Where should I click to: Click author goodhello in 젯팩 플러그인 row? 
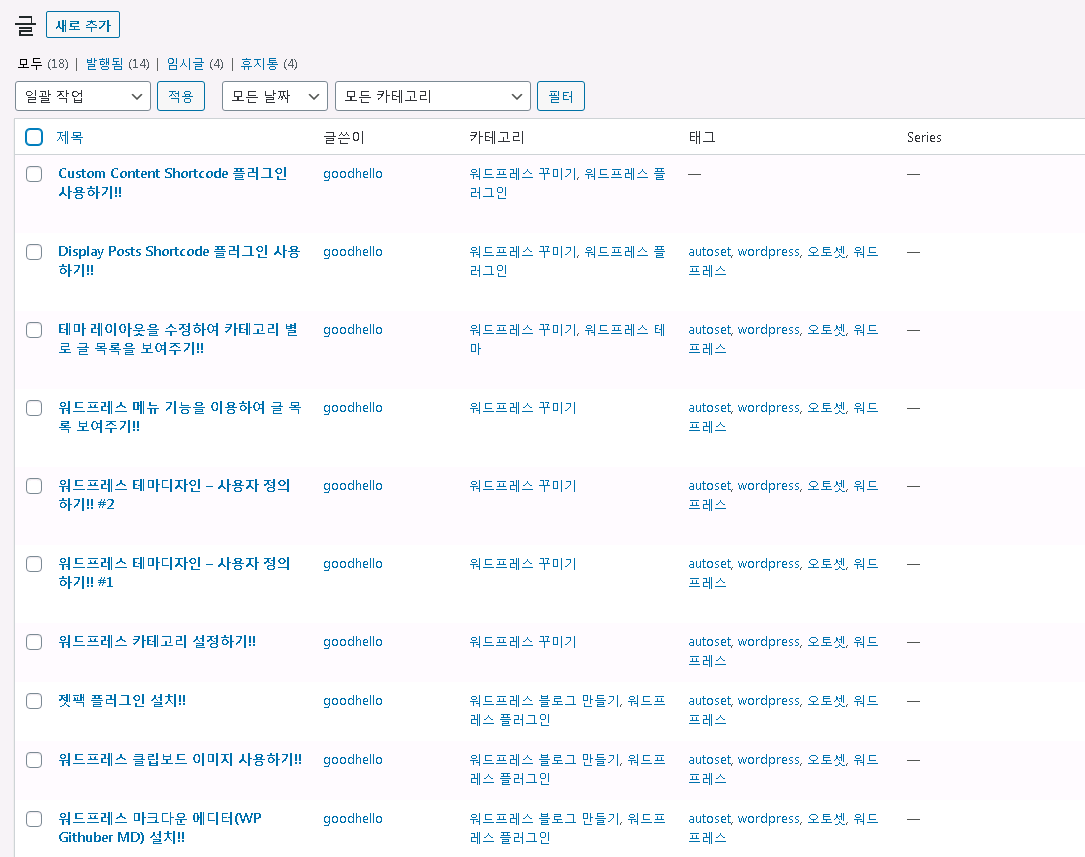[353, 701]
